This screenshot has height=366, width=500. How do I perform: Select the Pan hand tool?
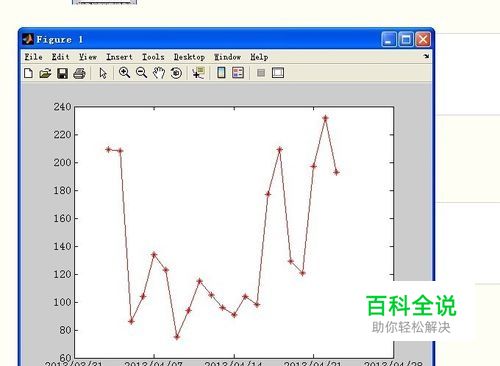coord(159,73)
